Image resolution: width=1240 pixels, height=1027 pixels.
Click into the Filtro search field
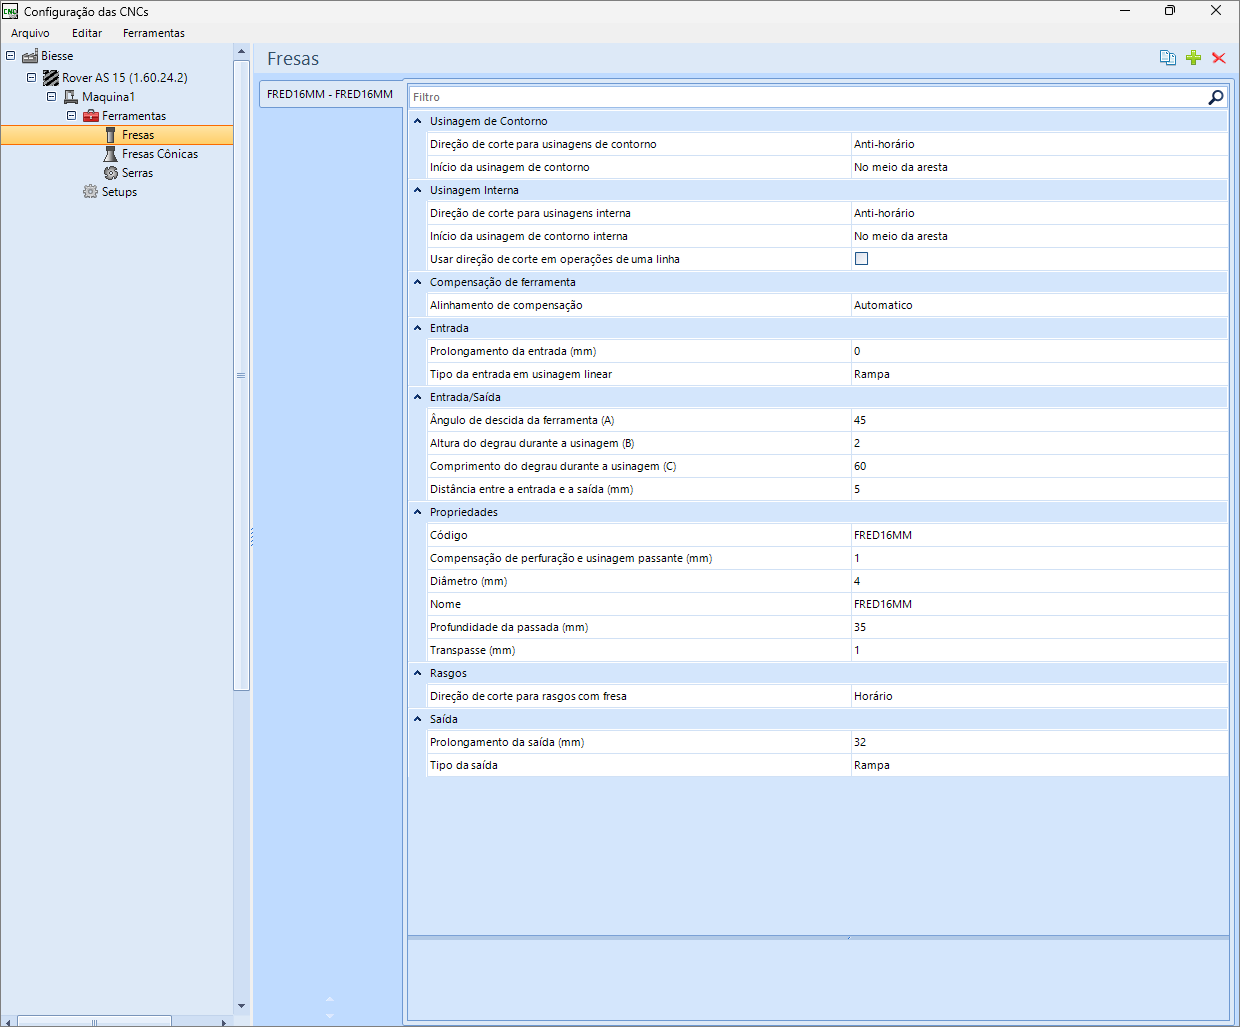800,97
